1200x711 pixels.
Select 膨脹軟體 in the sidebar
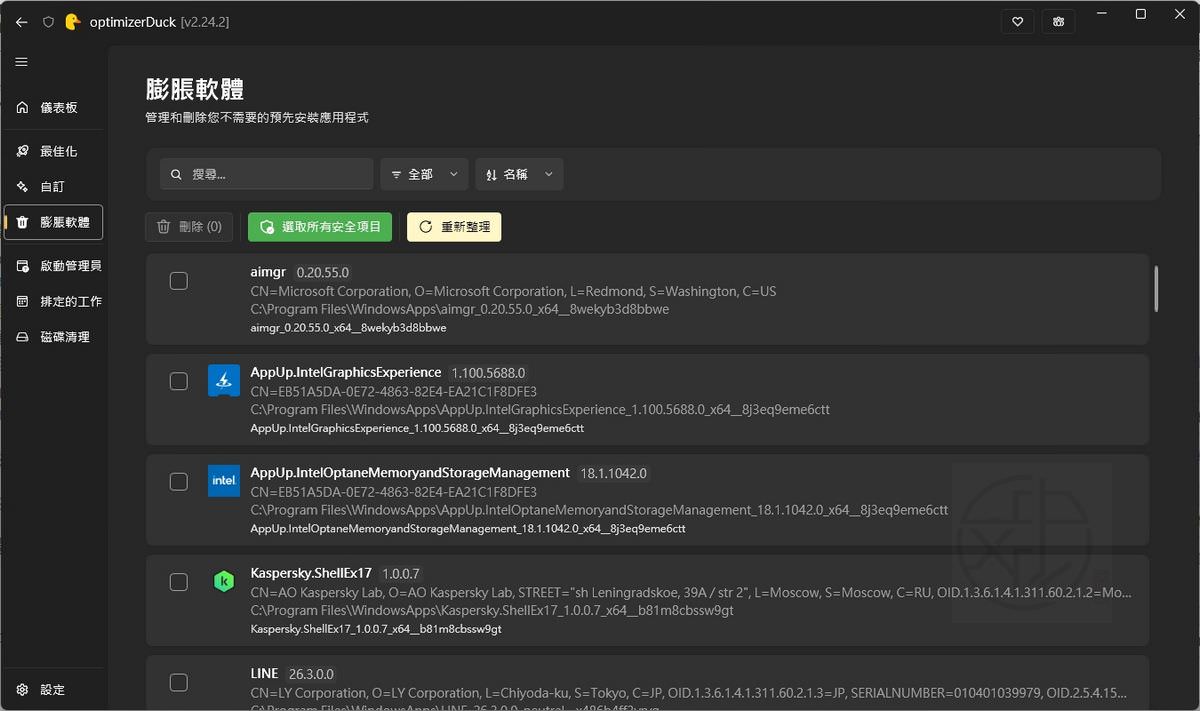(x=54, y=222)
